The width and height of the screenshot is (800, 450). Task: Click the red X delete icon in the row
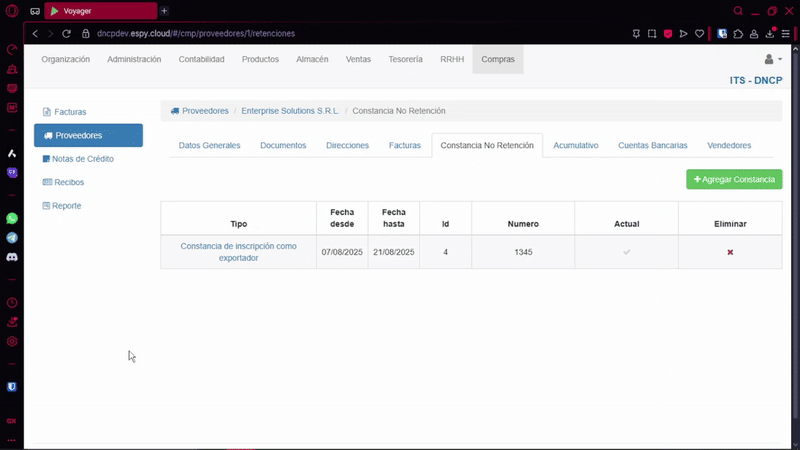click(x=730, y=252)
